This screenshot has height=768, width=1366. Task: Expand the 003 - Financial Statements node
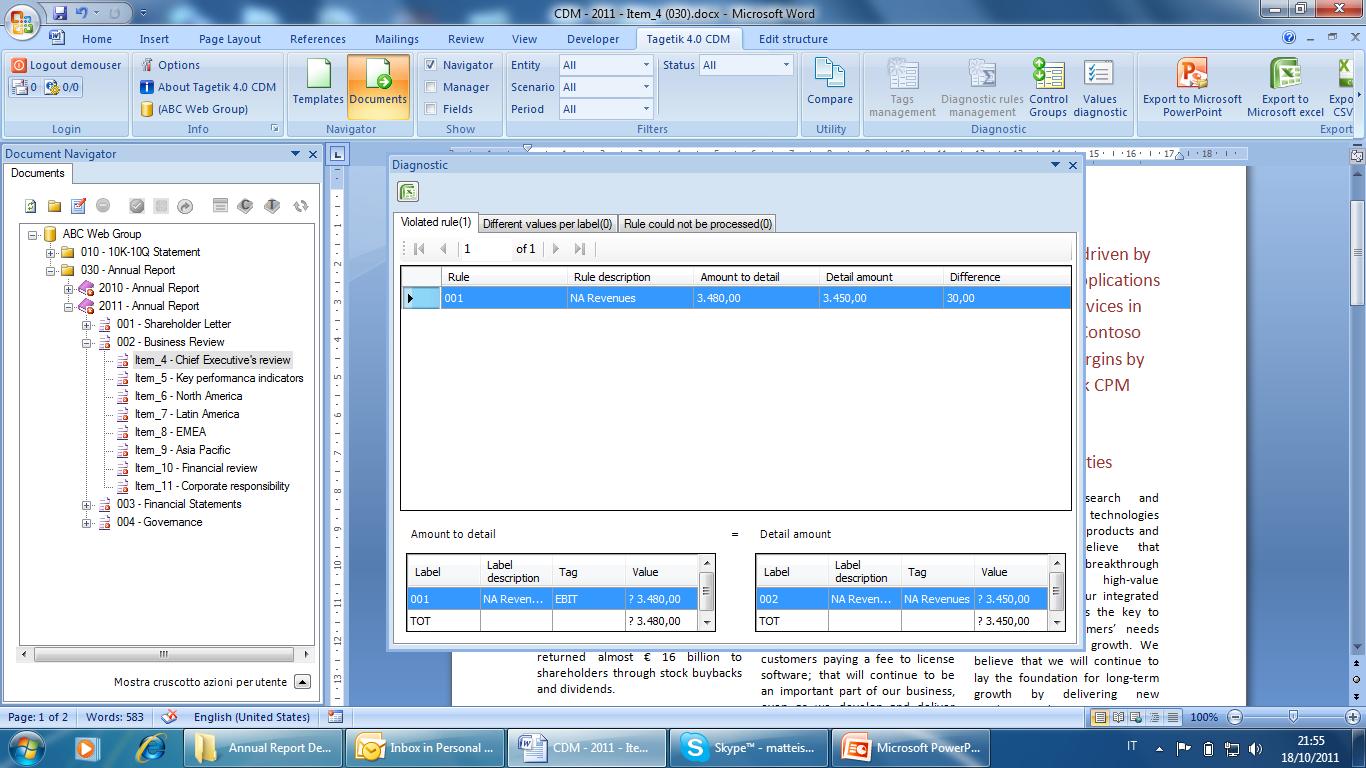click(x=87, y=504)
